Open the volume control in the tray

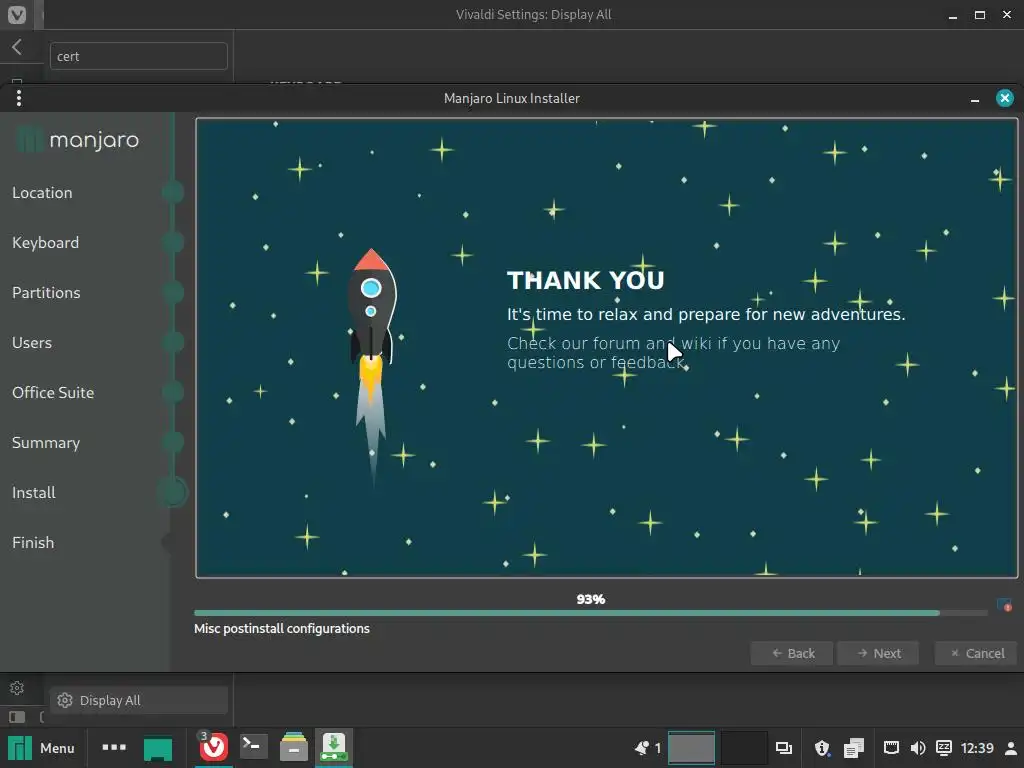tap(918, 748)
